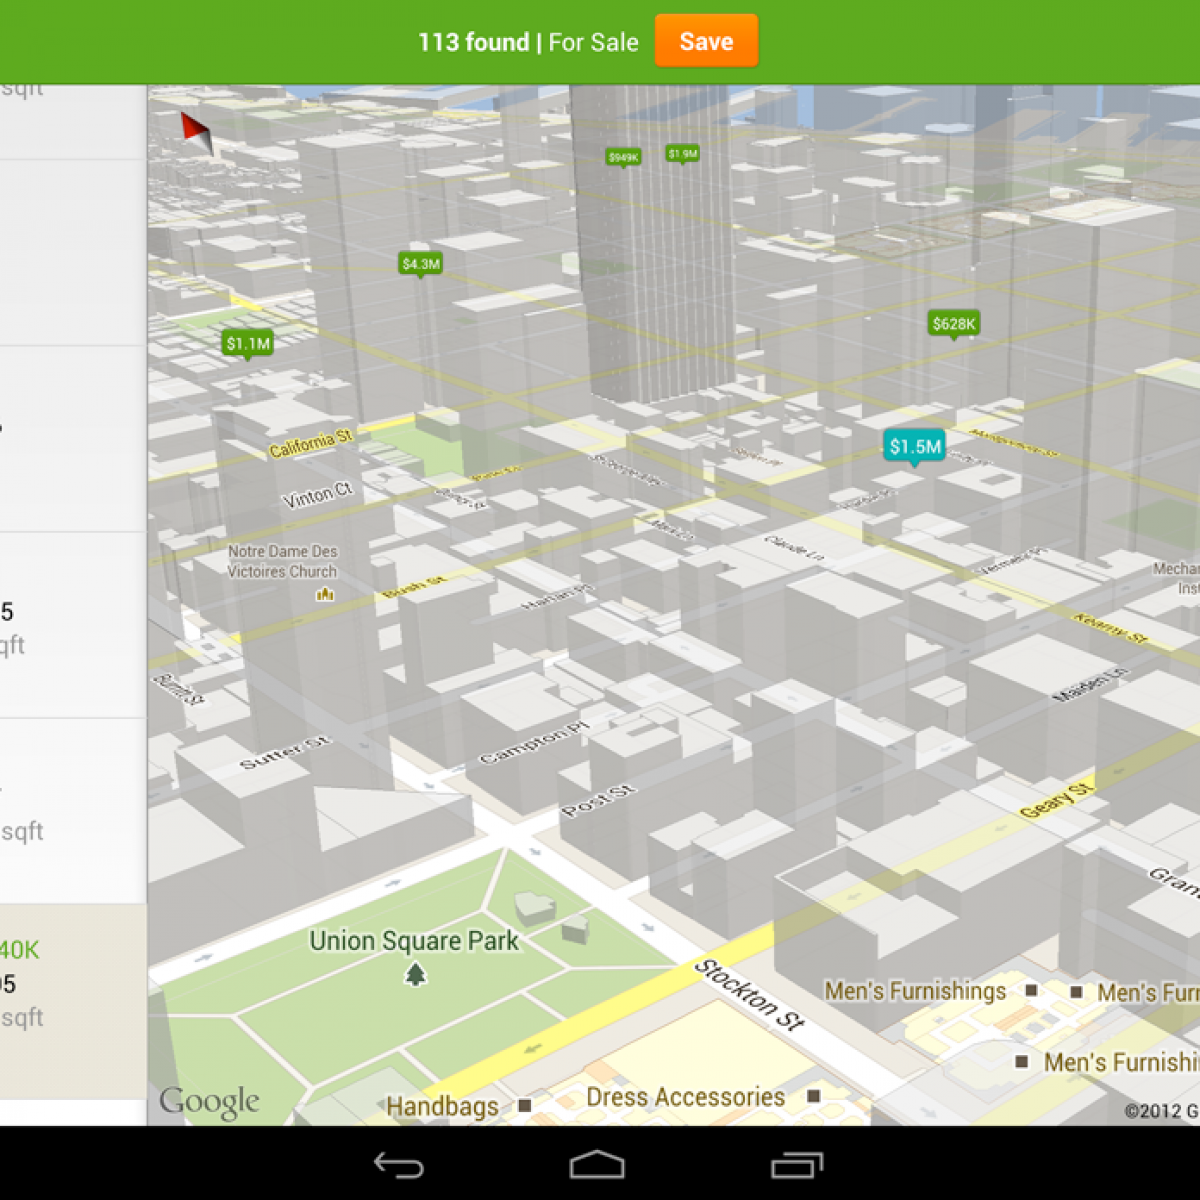This screenshot has height=1200, width=1200.
Task: Tap the Union Square Park tree icon
Action: pyautogui.click(x=415, y=973)
